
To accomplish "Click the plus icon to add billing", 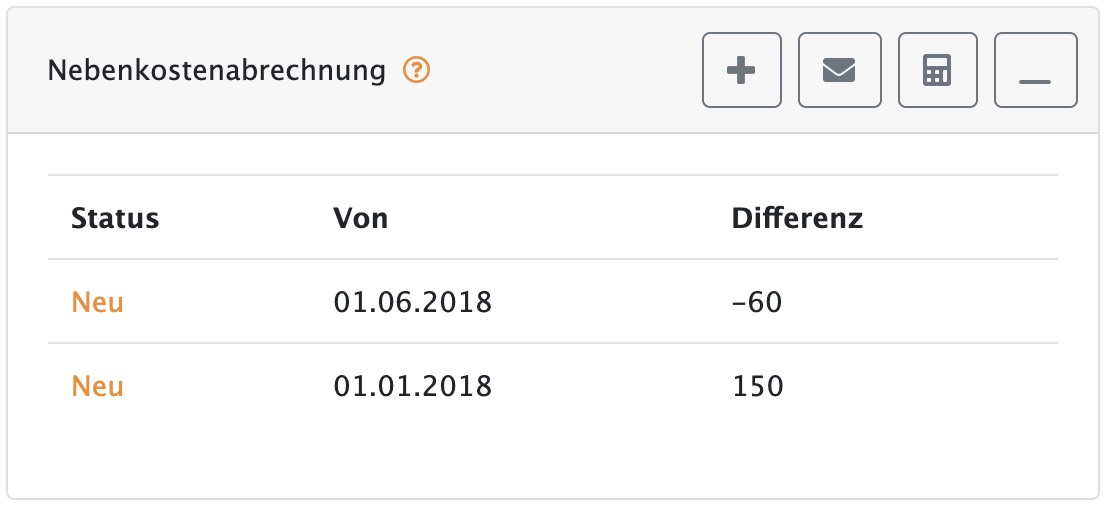I will coord(741,70).
